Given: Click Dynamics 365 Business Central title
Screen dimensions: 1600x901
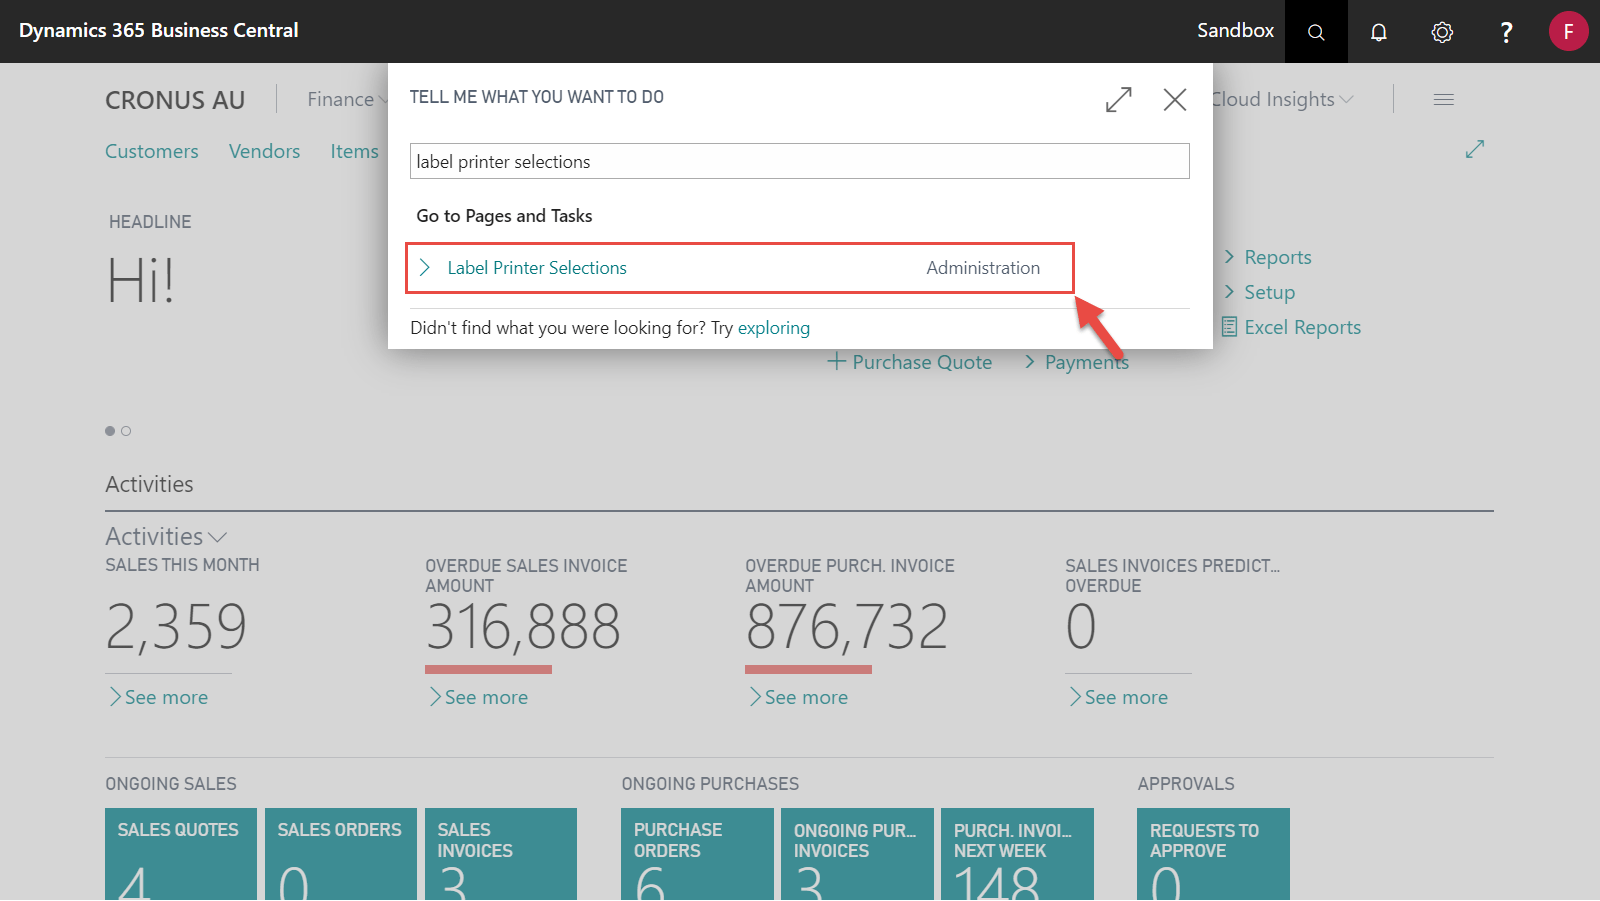Looking at the screenshot, I should pos(159,31).
